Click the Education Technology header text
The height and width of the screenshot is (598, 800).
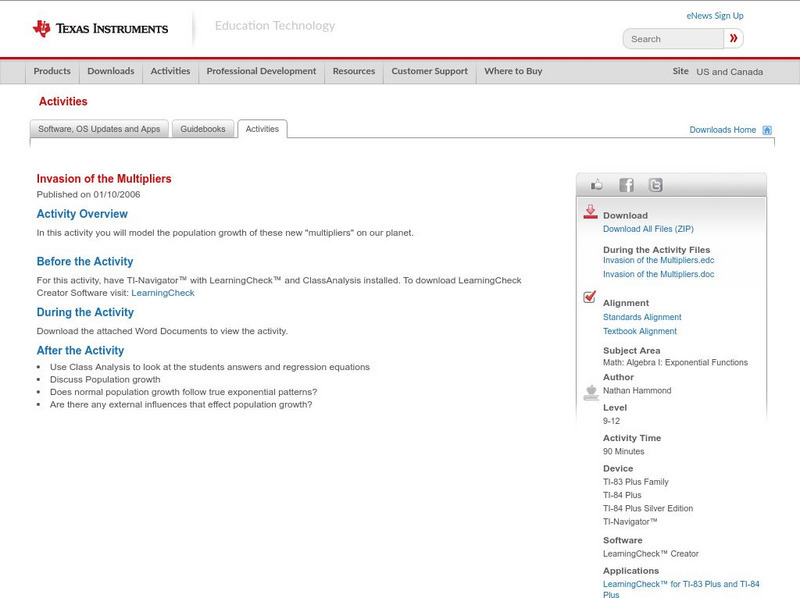point(275,26)
